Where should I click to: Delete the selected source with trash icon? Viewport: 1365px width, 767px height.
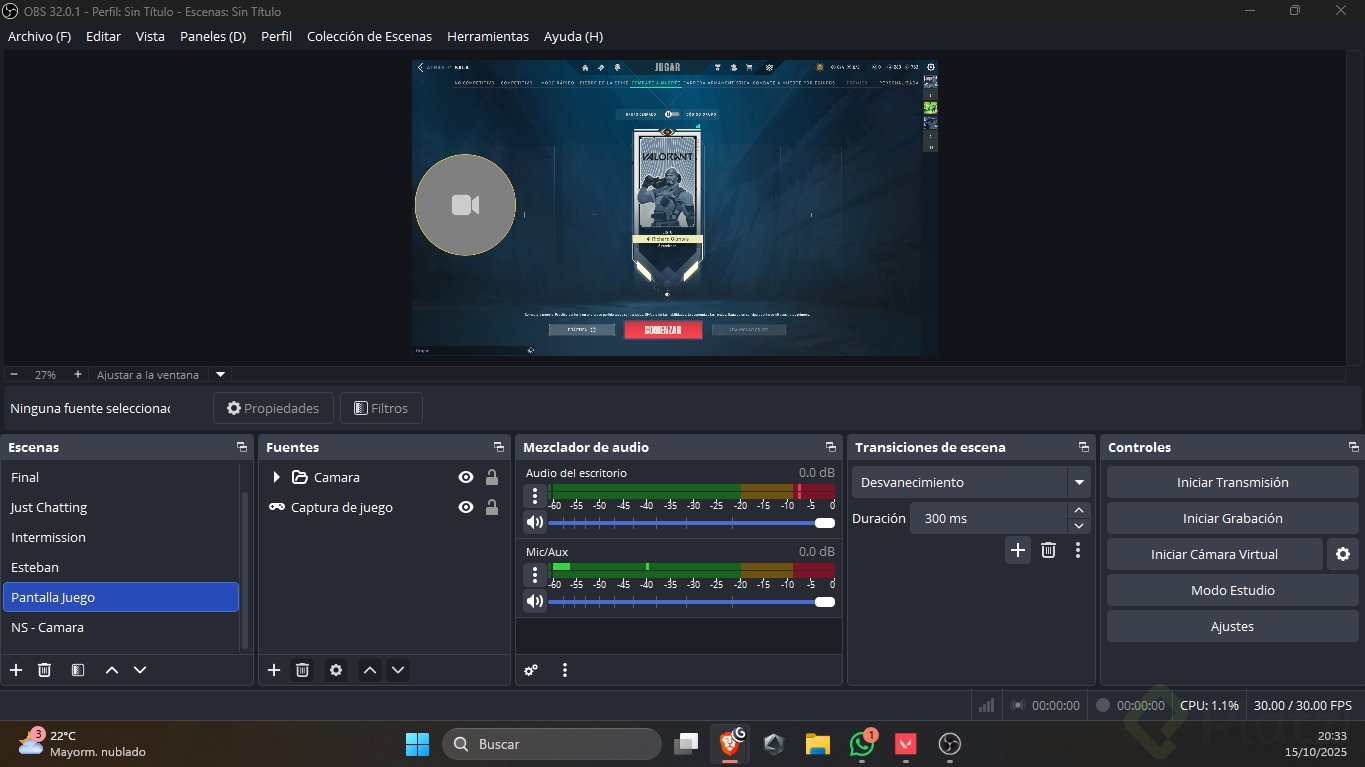click(302, 670)
